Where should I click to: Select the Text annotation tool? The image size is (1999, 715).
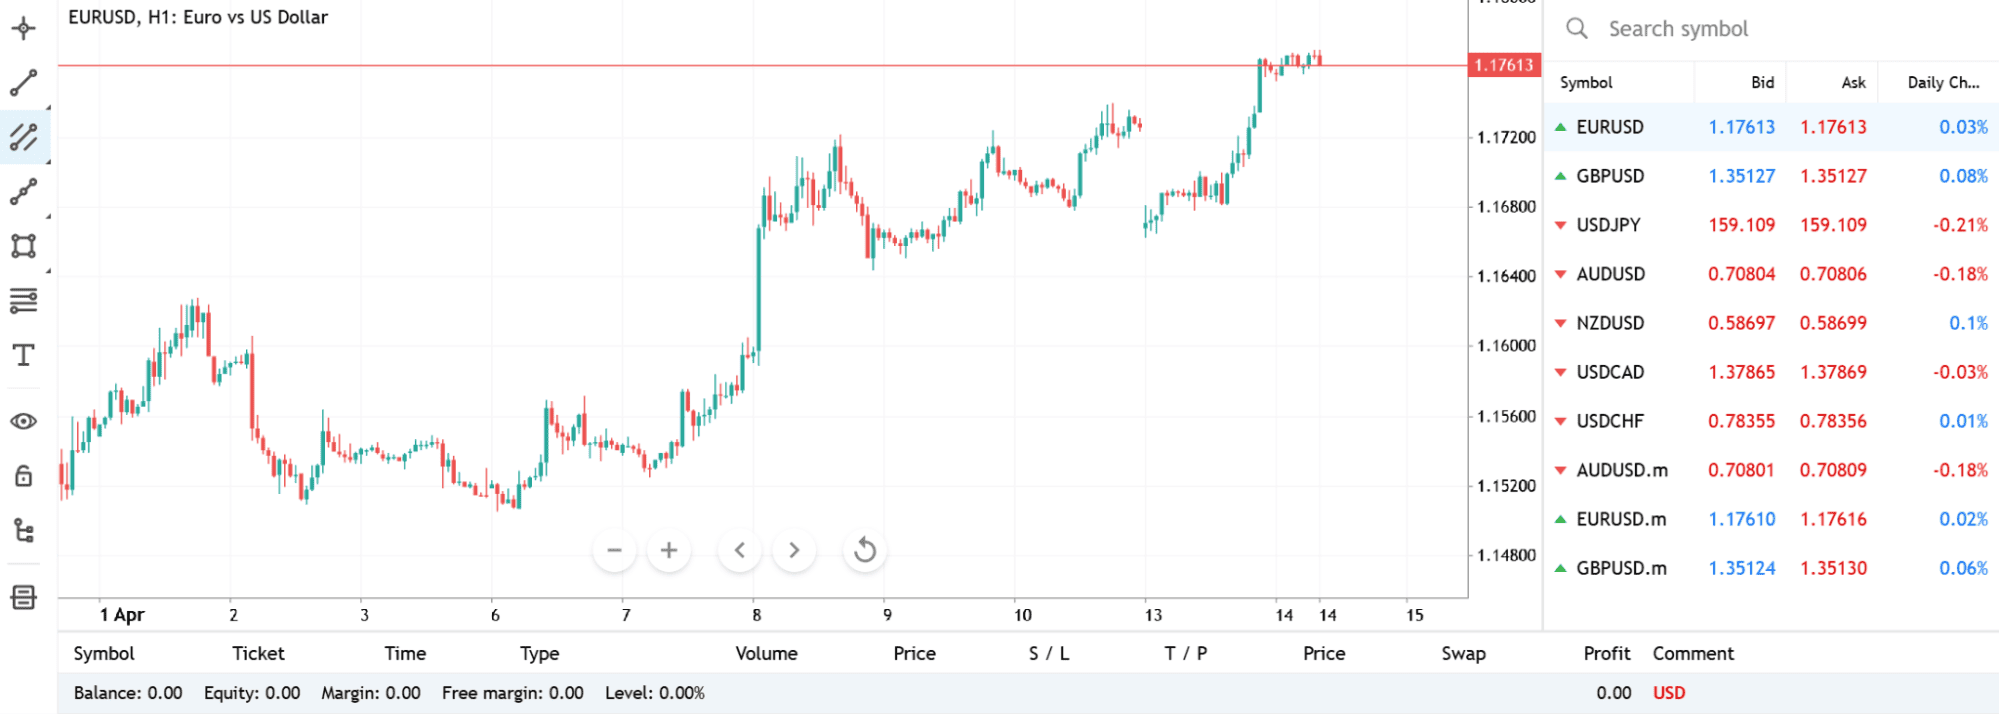24,355
